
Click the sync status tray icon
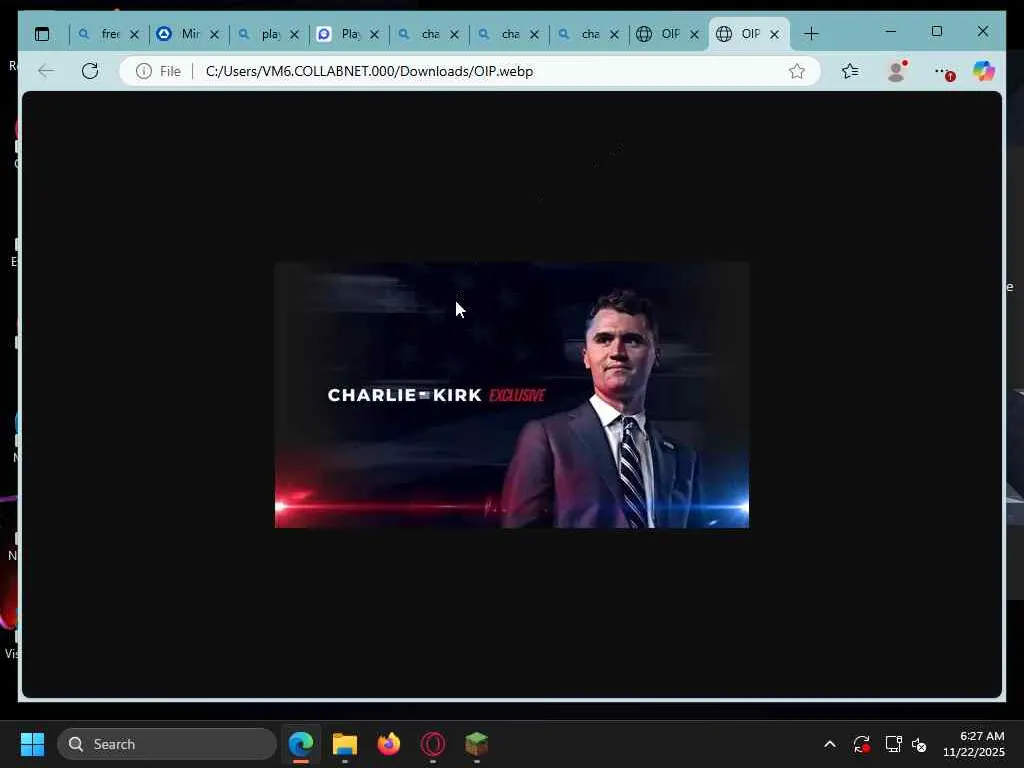point(861,744)
